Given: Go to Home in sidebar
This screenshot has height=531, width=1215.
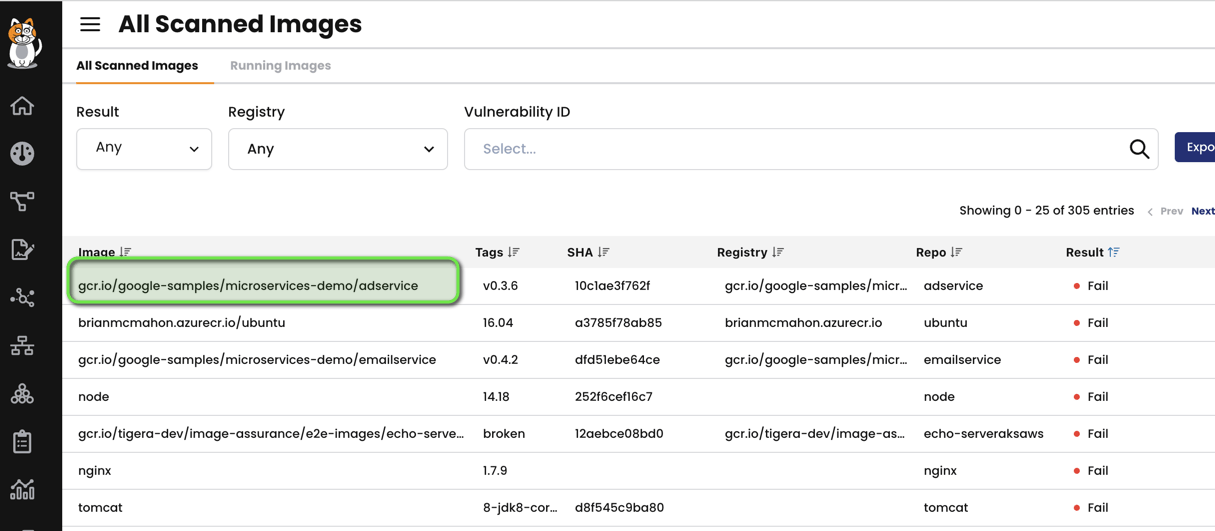Looking at the screenshot, I should click(x=22, y=105).
